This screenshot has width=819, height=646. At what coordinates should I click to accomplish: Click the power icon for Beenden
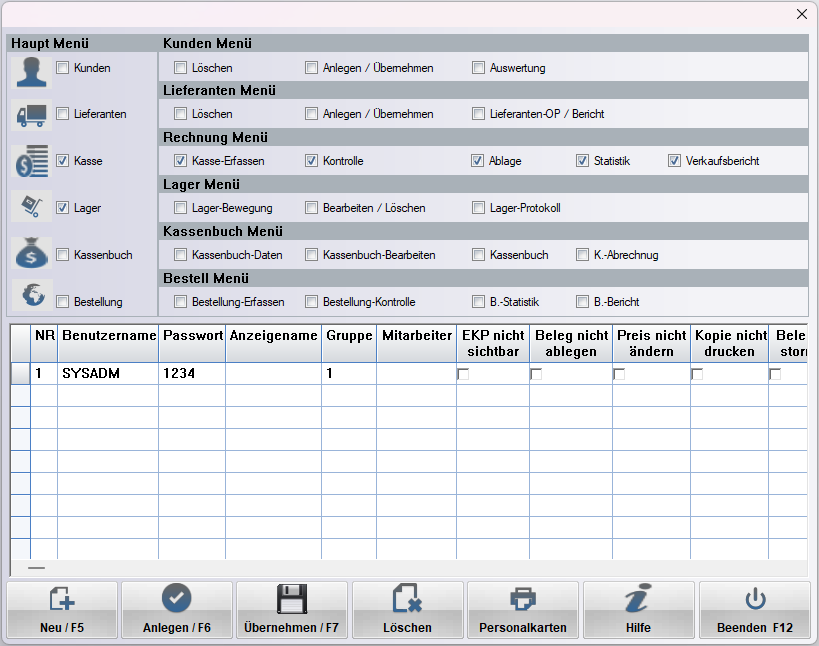coord(755,599)
